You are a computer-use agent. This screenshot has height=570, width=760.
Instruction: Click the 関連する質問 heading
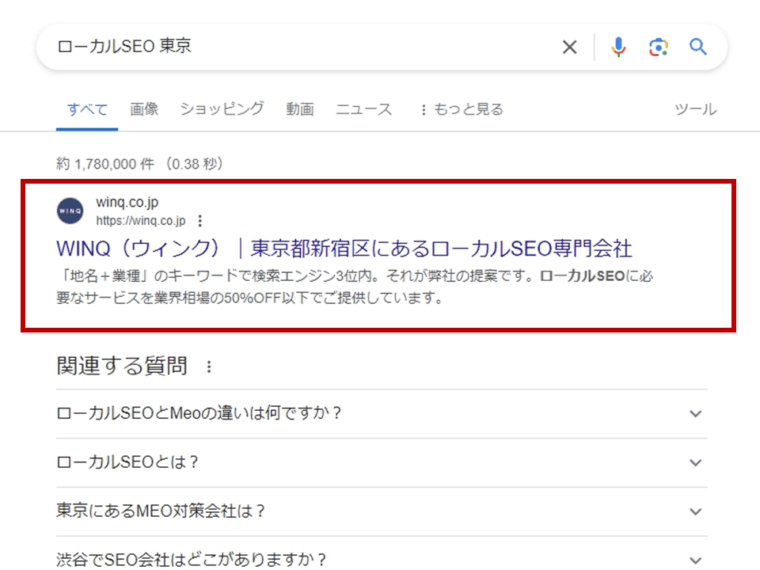[x=122, y=366]
